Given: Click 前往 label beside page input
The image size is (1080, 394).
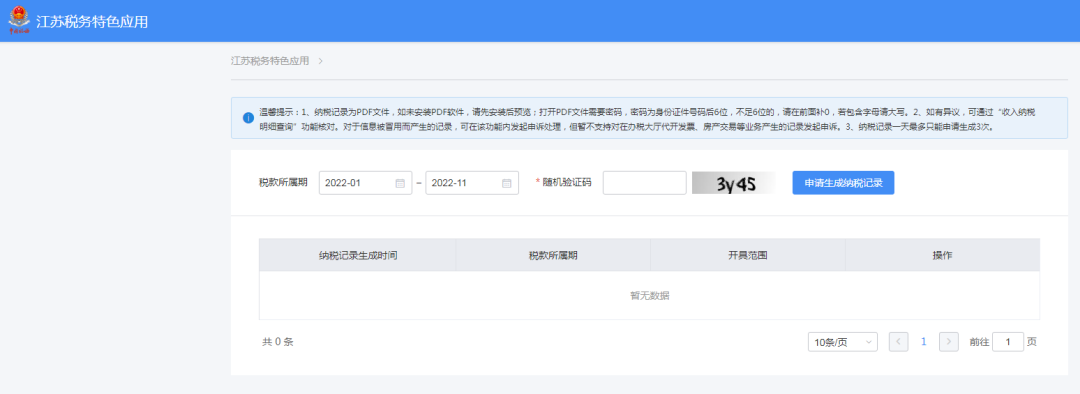Looking at the screenshot, I should (979, 342).
